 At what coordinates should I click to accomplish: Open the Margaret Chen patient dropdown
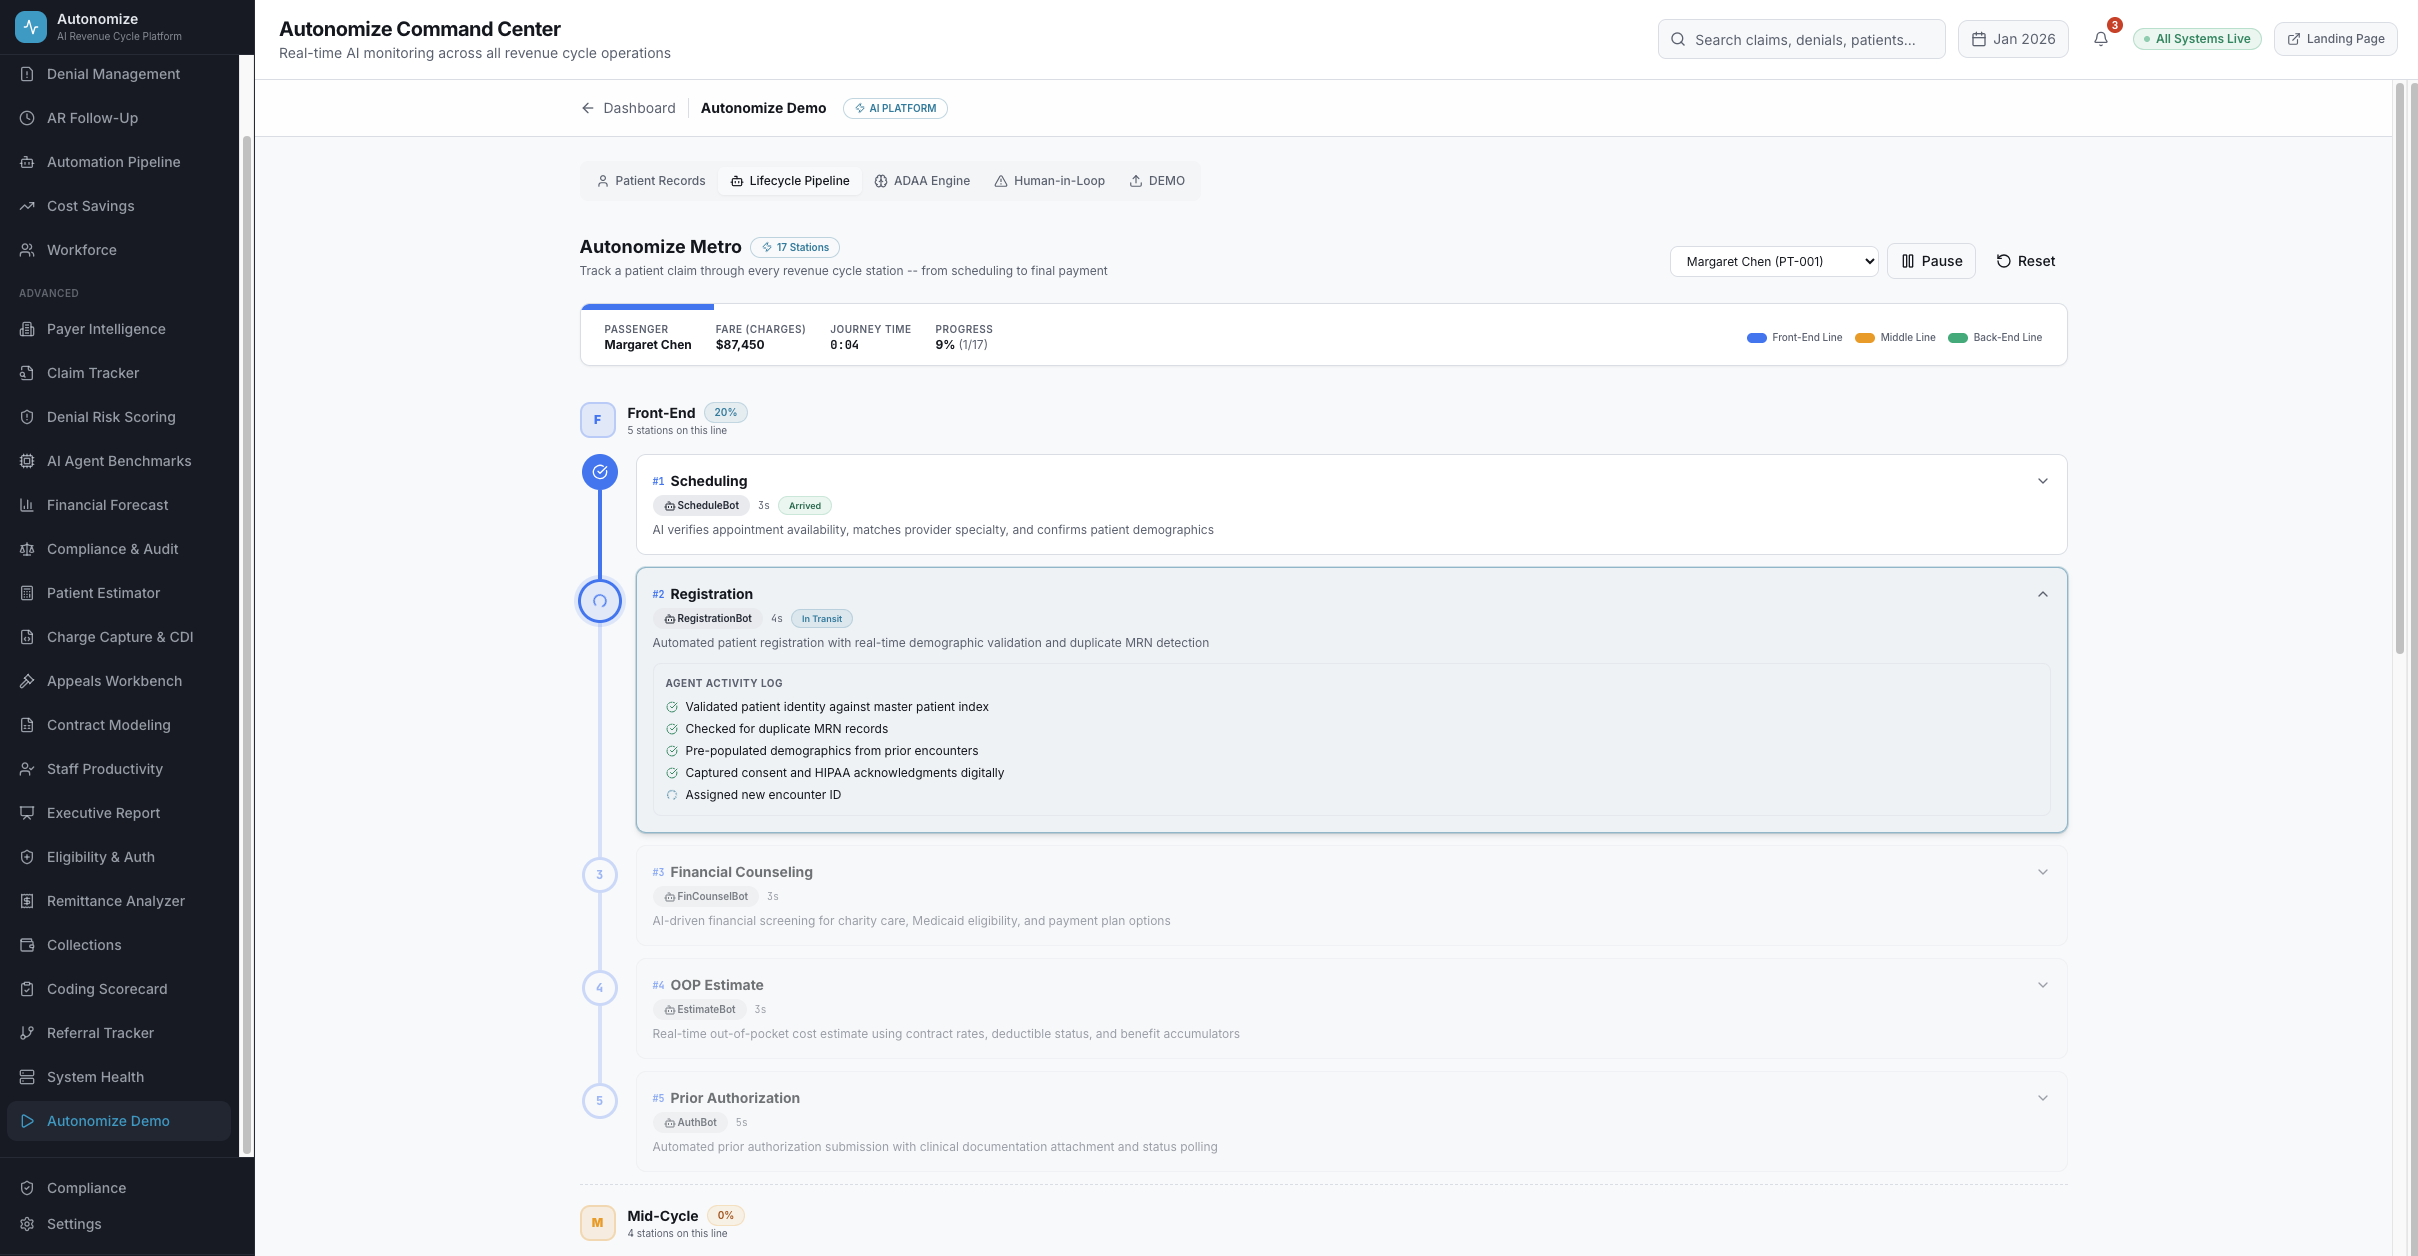[x=1773, y=261]
